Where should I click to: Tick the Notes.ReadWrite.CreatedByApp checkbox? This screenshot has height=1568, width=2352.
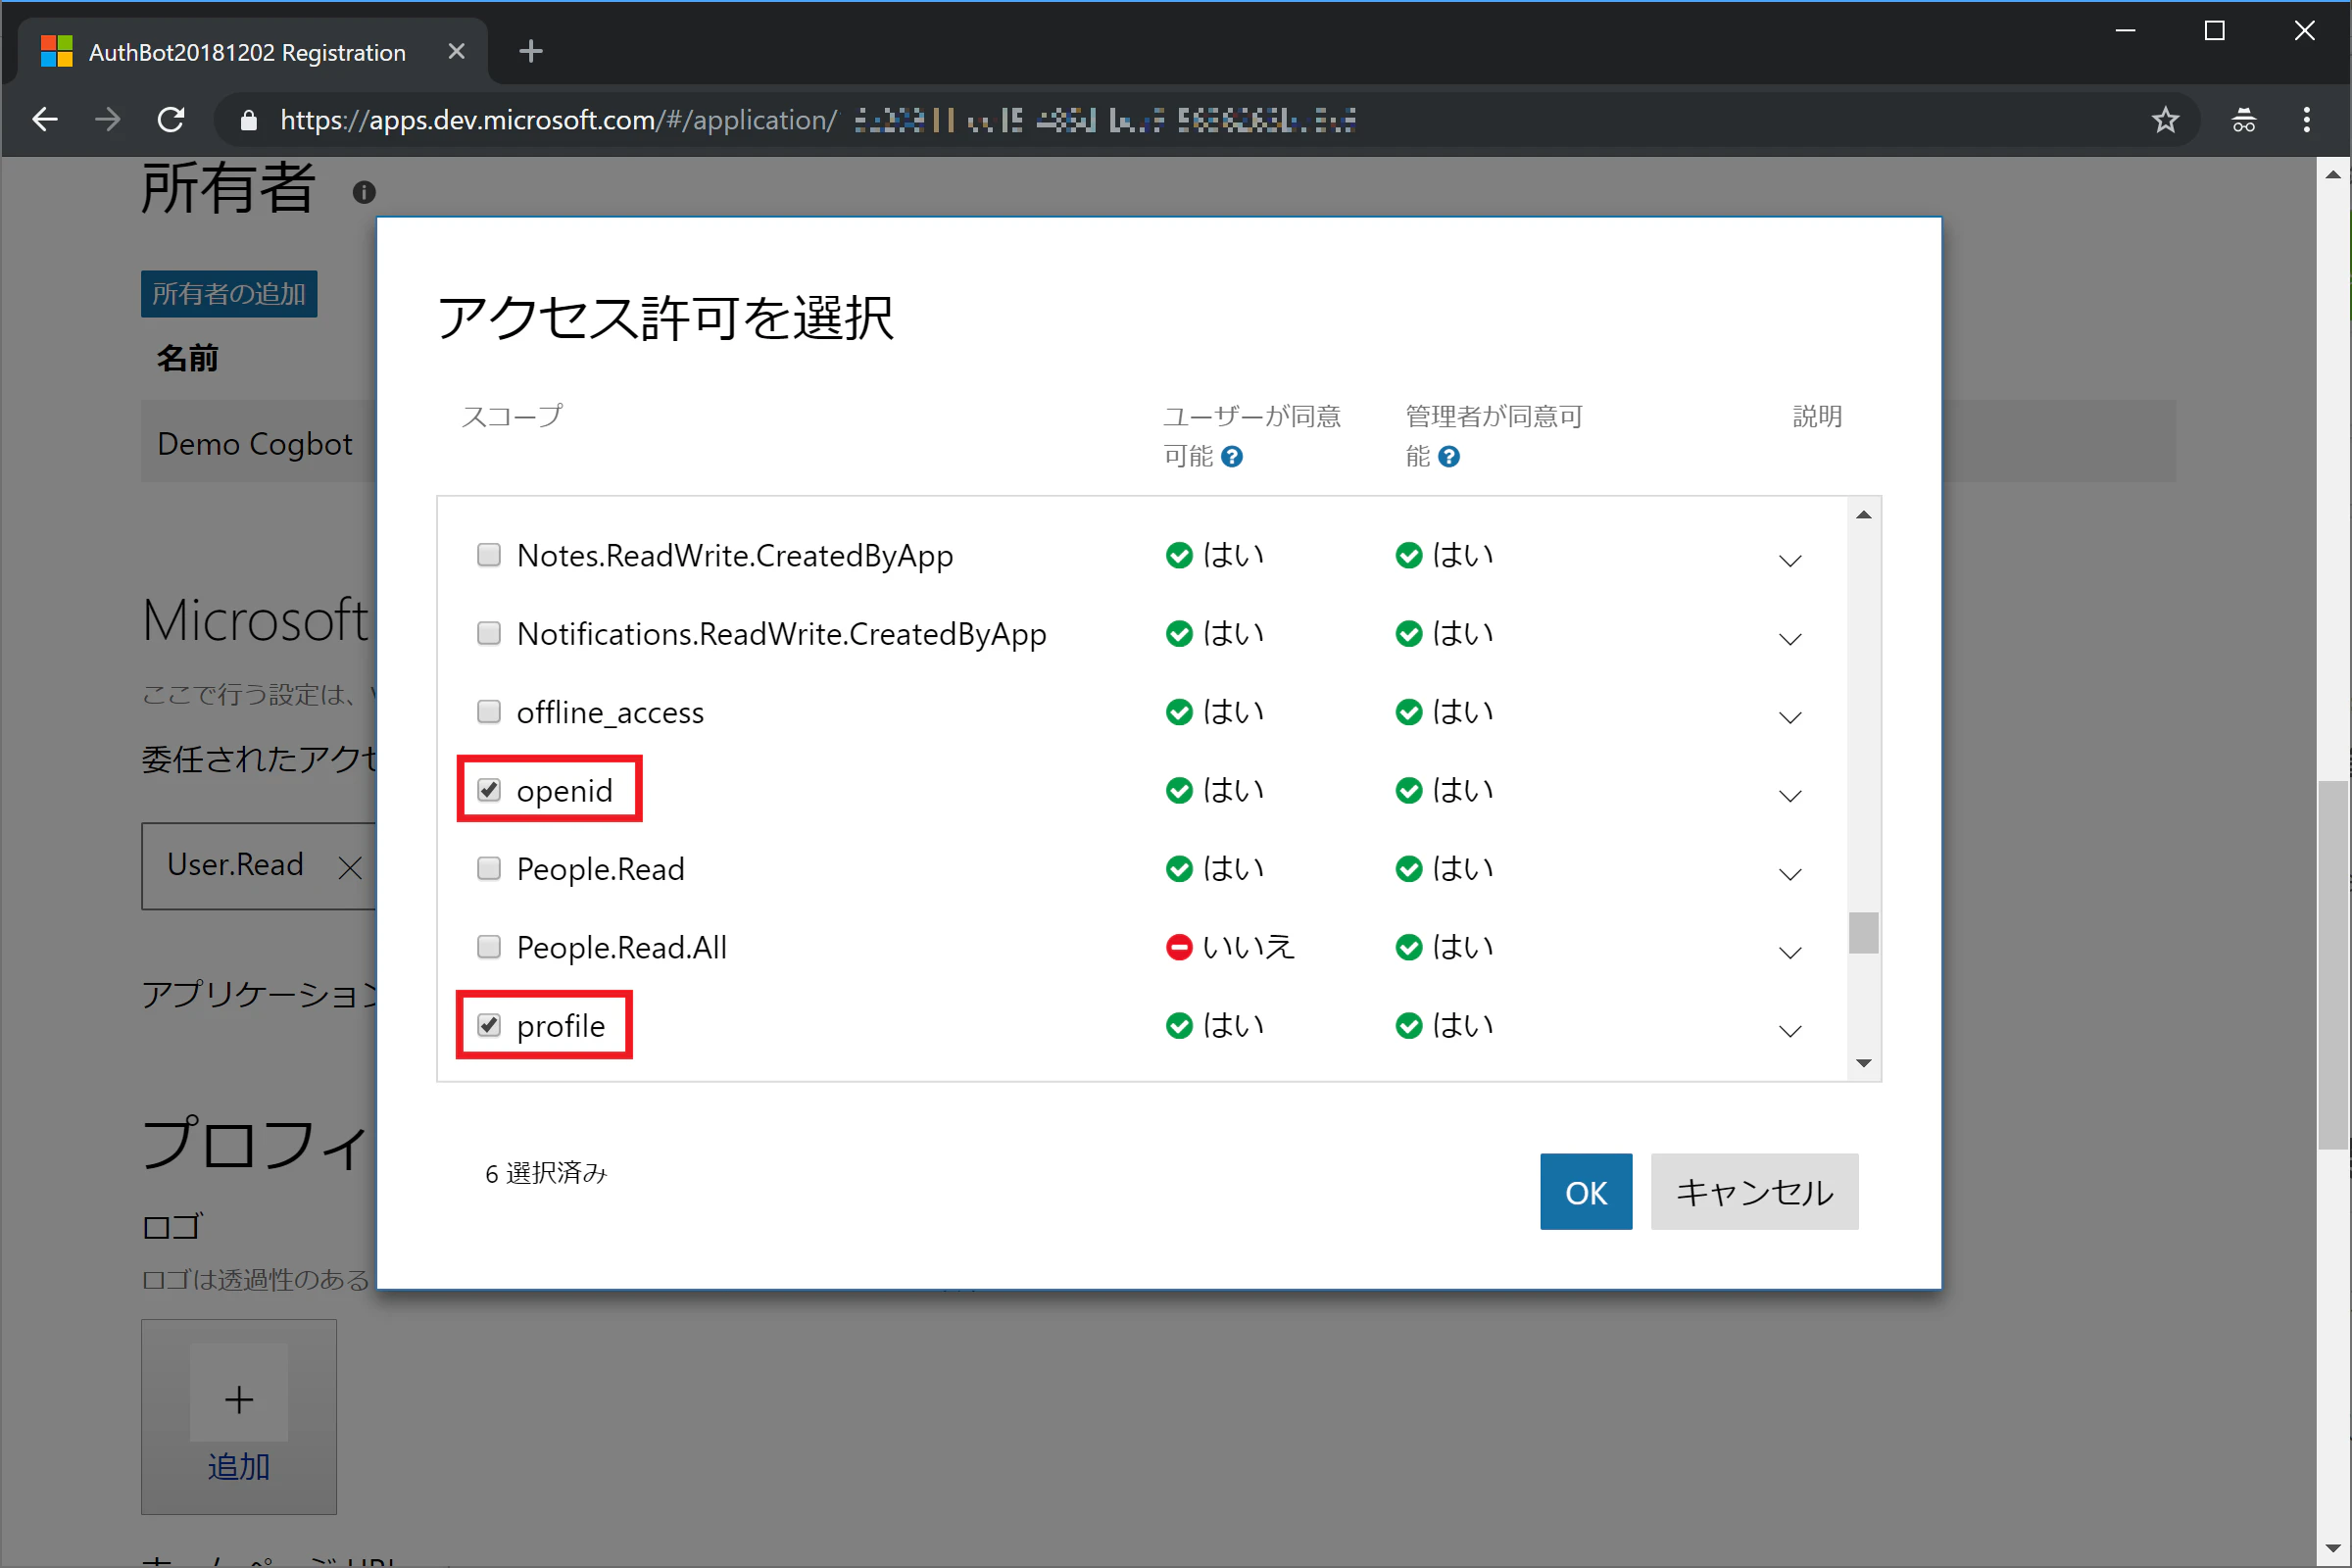[x=488, y=555]
